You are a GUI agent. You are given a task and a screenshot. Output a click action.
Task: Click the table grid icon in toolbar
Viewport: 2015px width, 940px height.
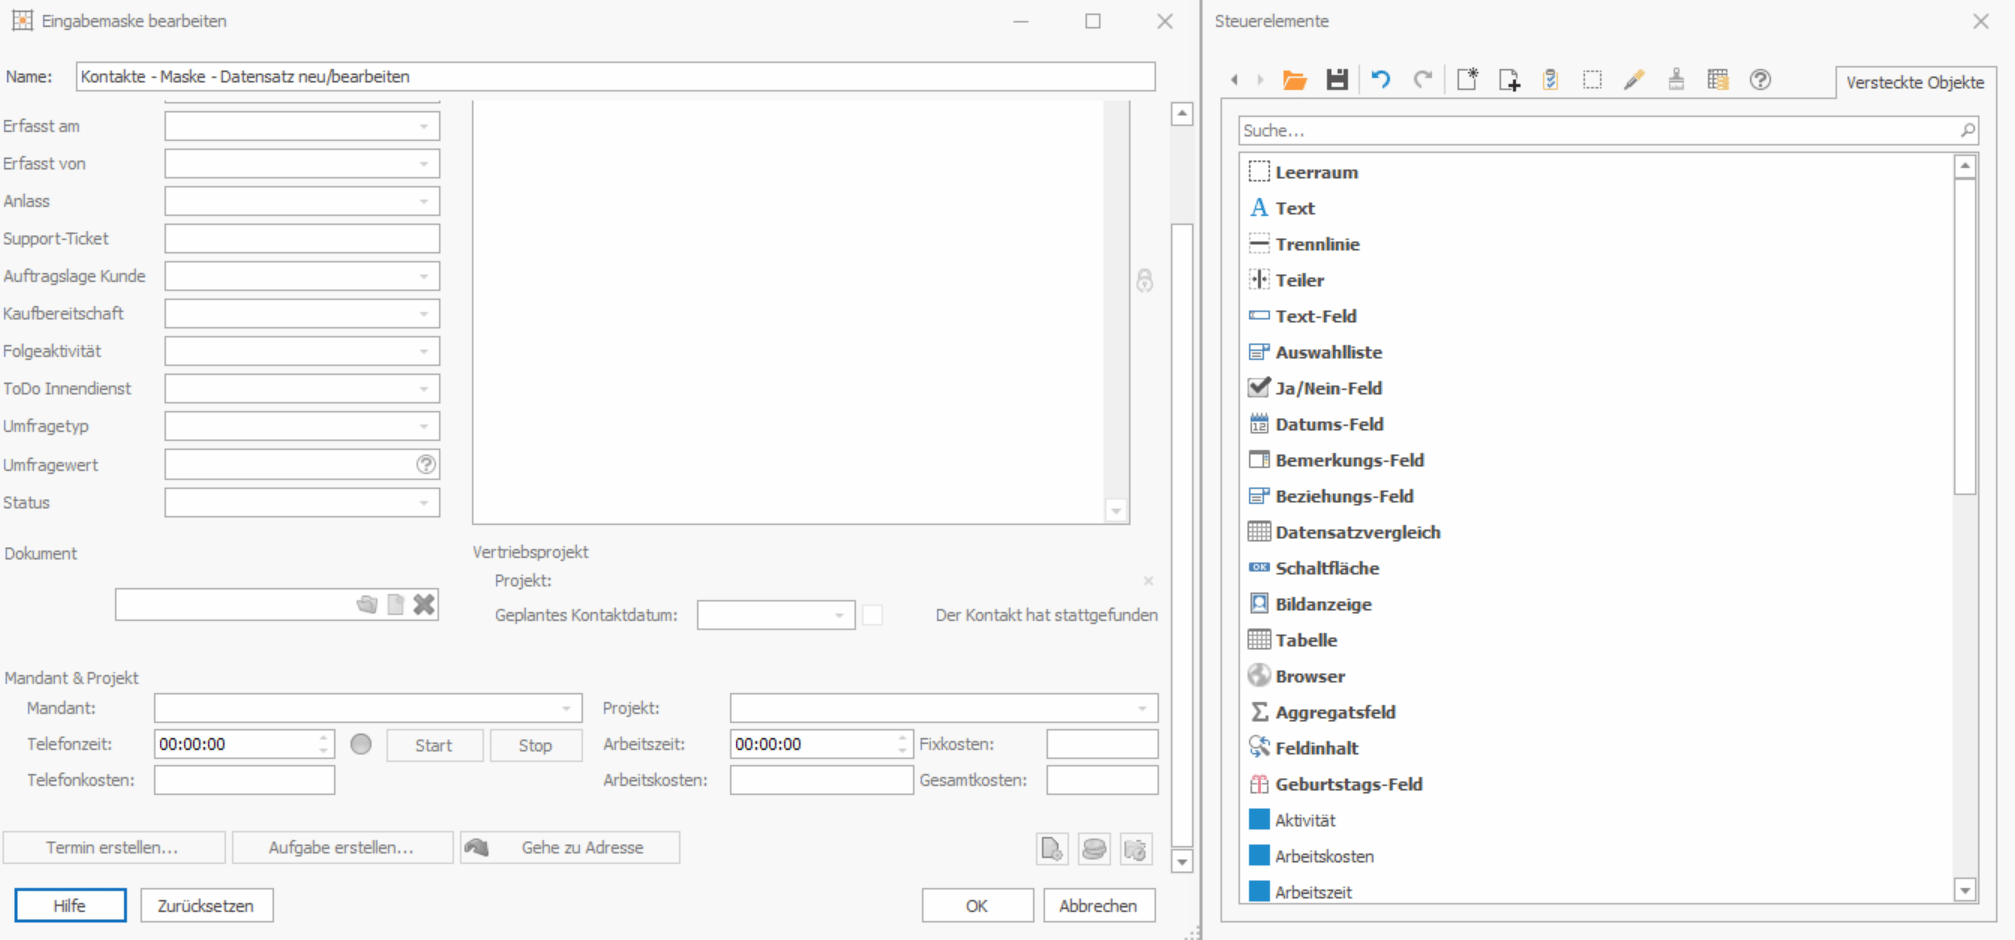click(1718, 80)
